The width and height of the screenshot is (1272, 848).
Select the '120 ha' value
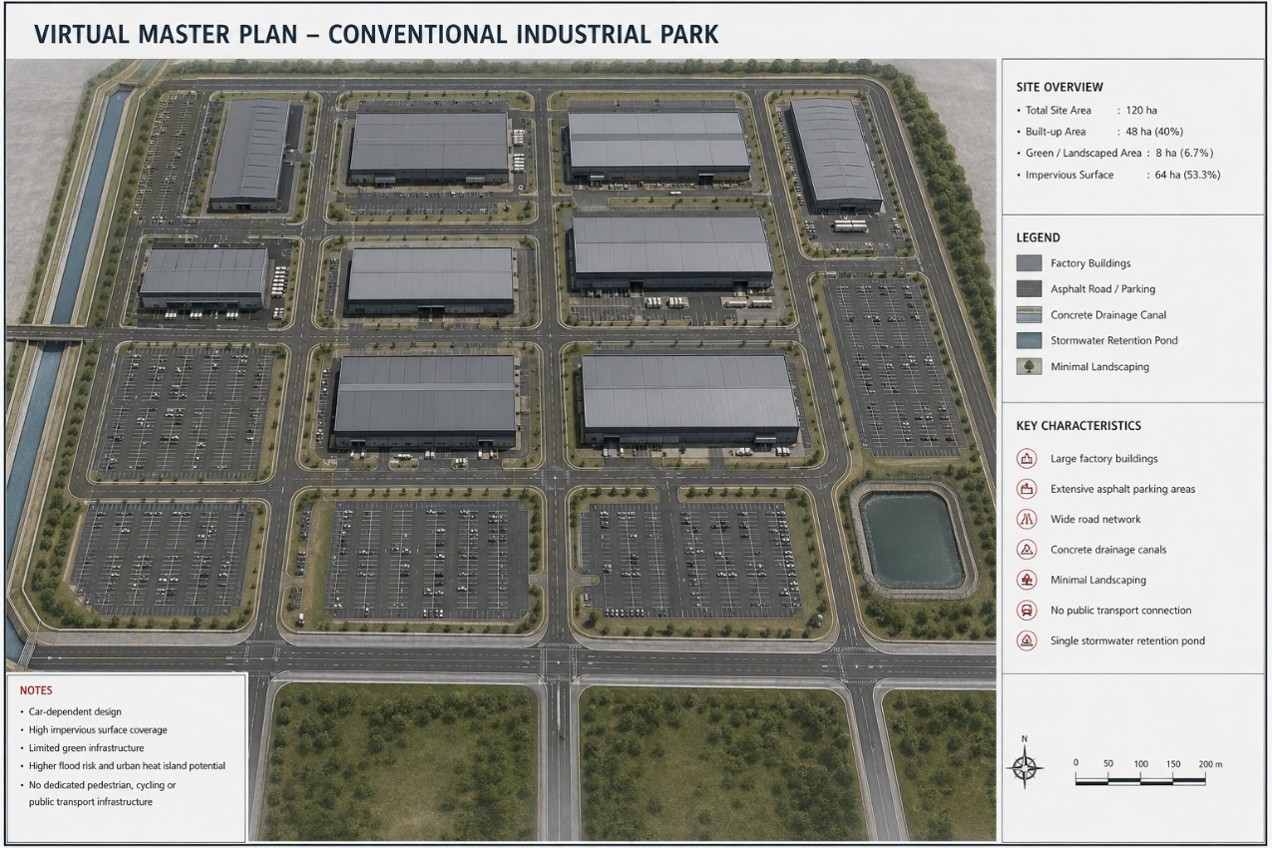click(x=1139, y=110)
